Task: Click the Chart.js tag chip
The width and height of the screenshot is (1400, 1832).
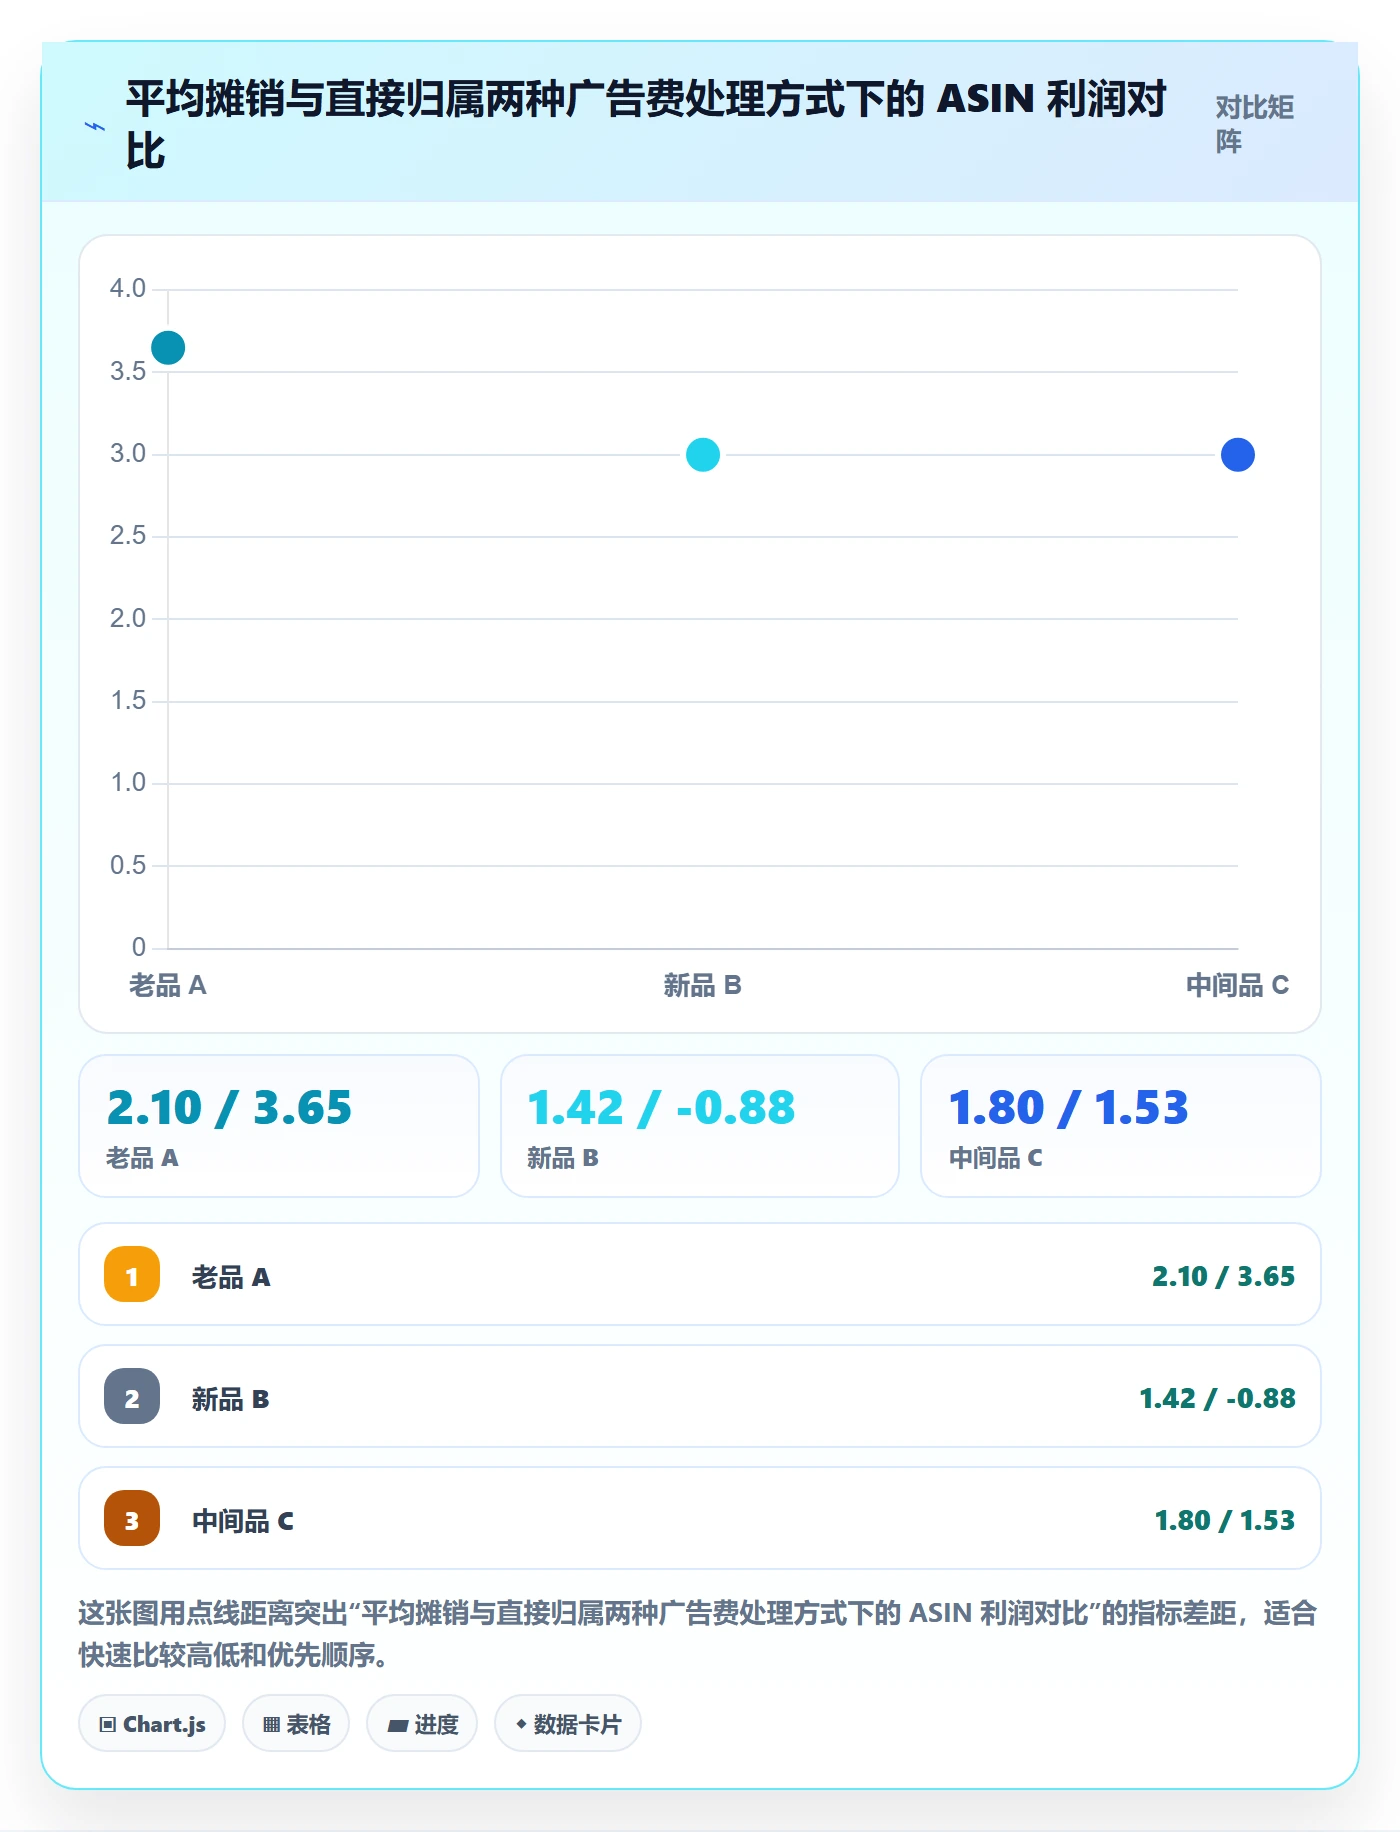Action: pos(152,1723)
